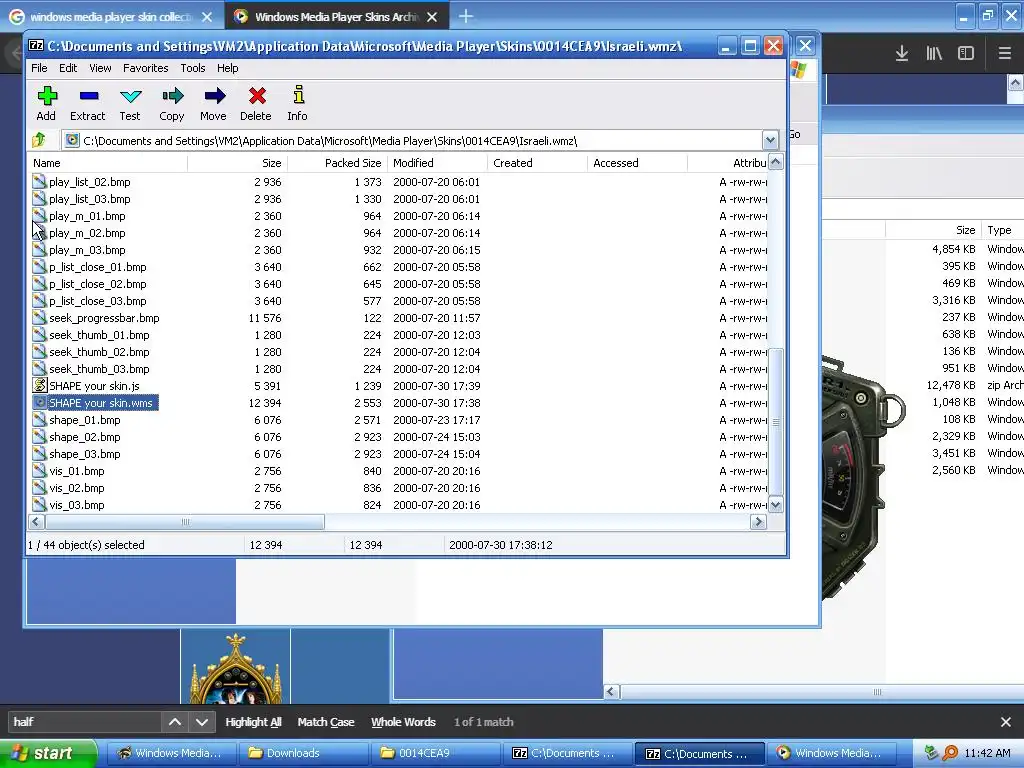Open the Tools menu
1024x768 pixels.
point(193,68)
